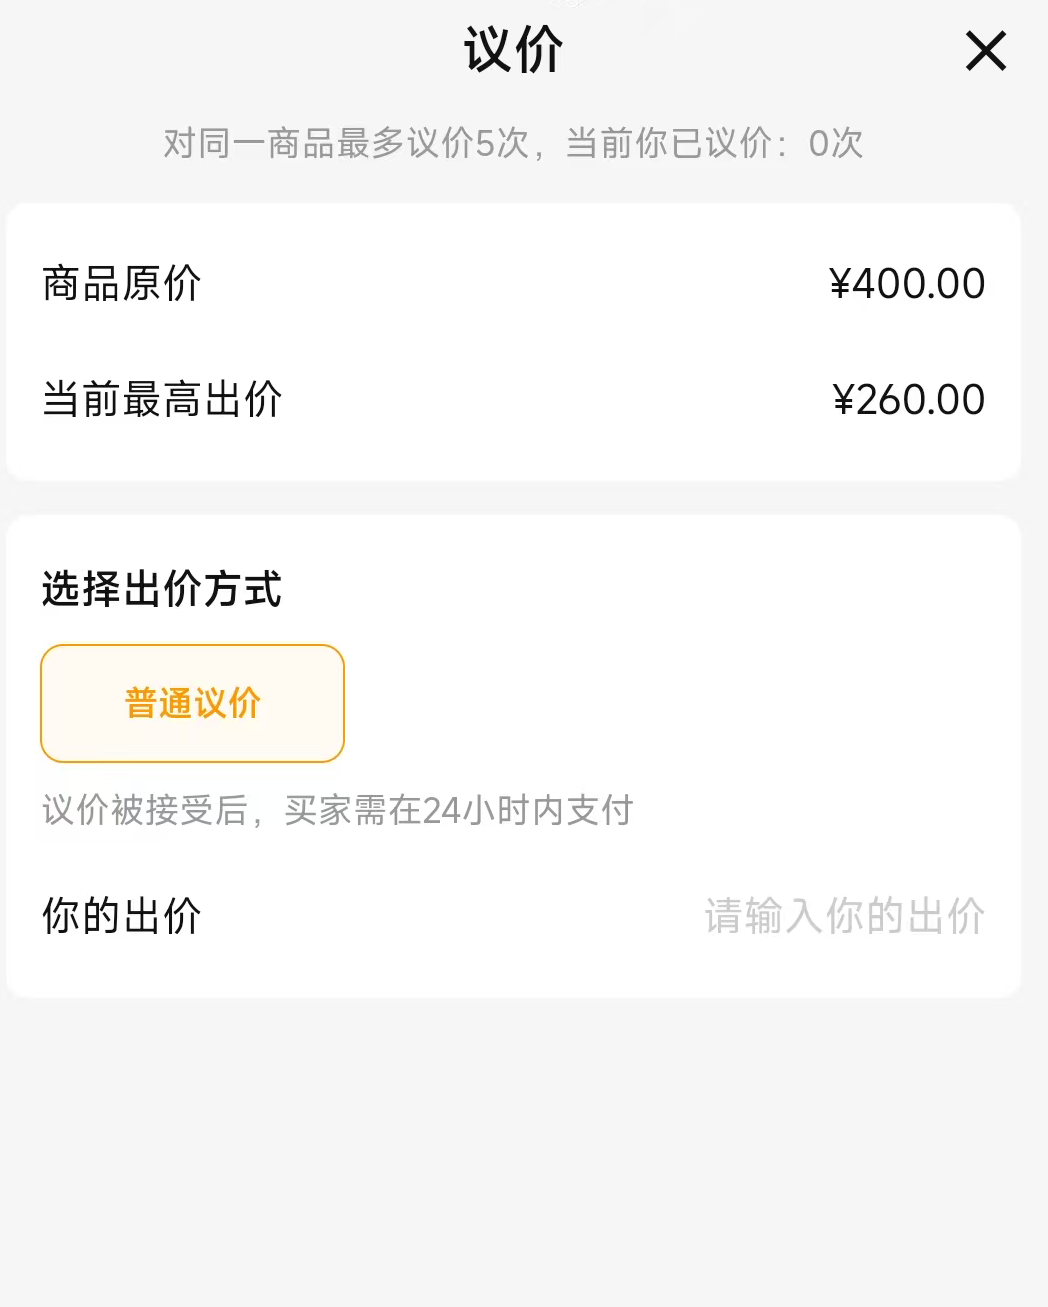Tap the empty gray area below the offer card
Image resolution: width=1048 pixels, height=1307 pixels.
[x=524, y=1150]
